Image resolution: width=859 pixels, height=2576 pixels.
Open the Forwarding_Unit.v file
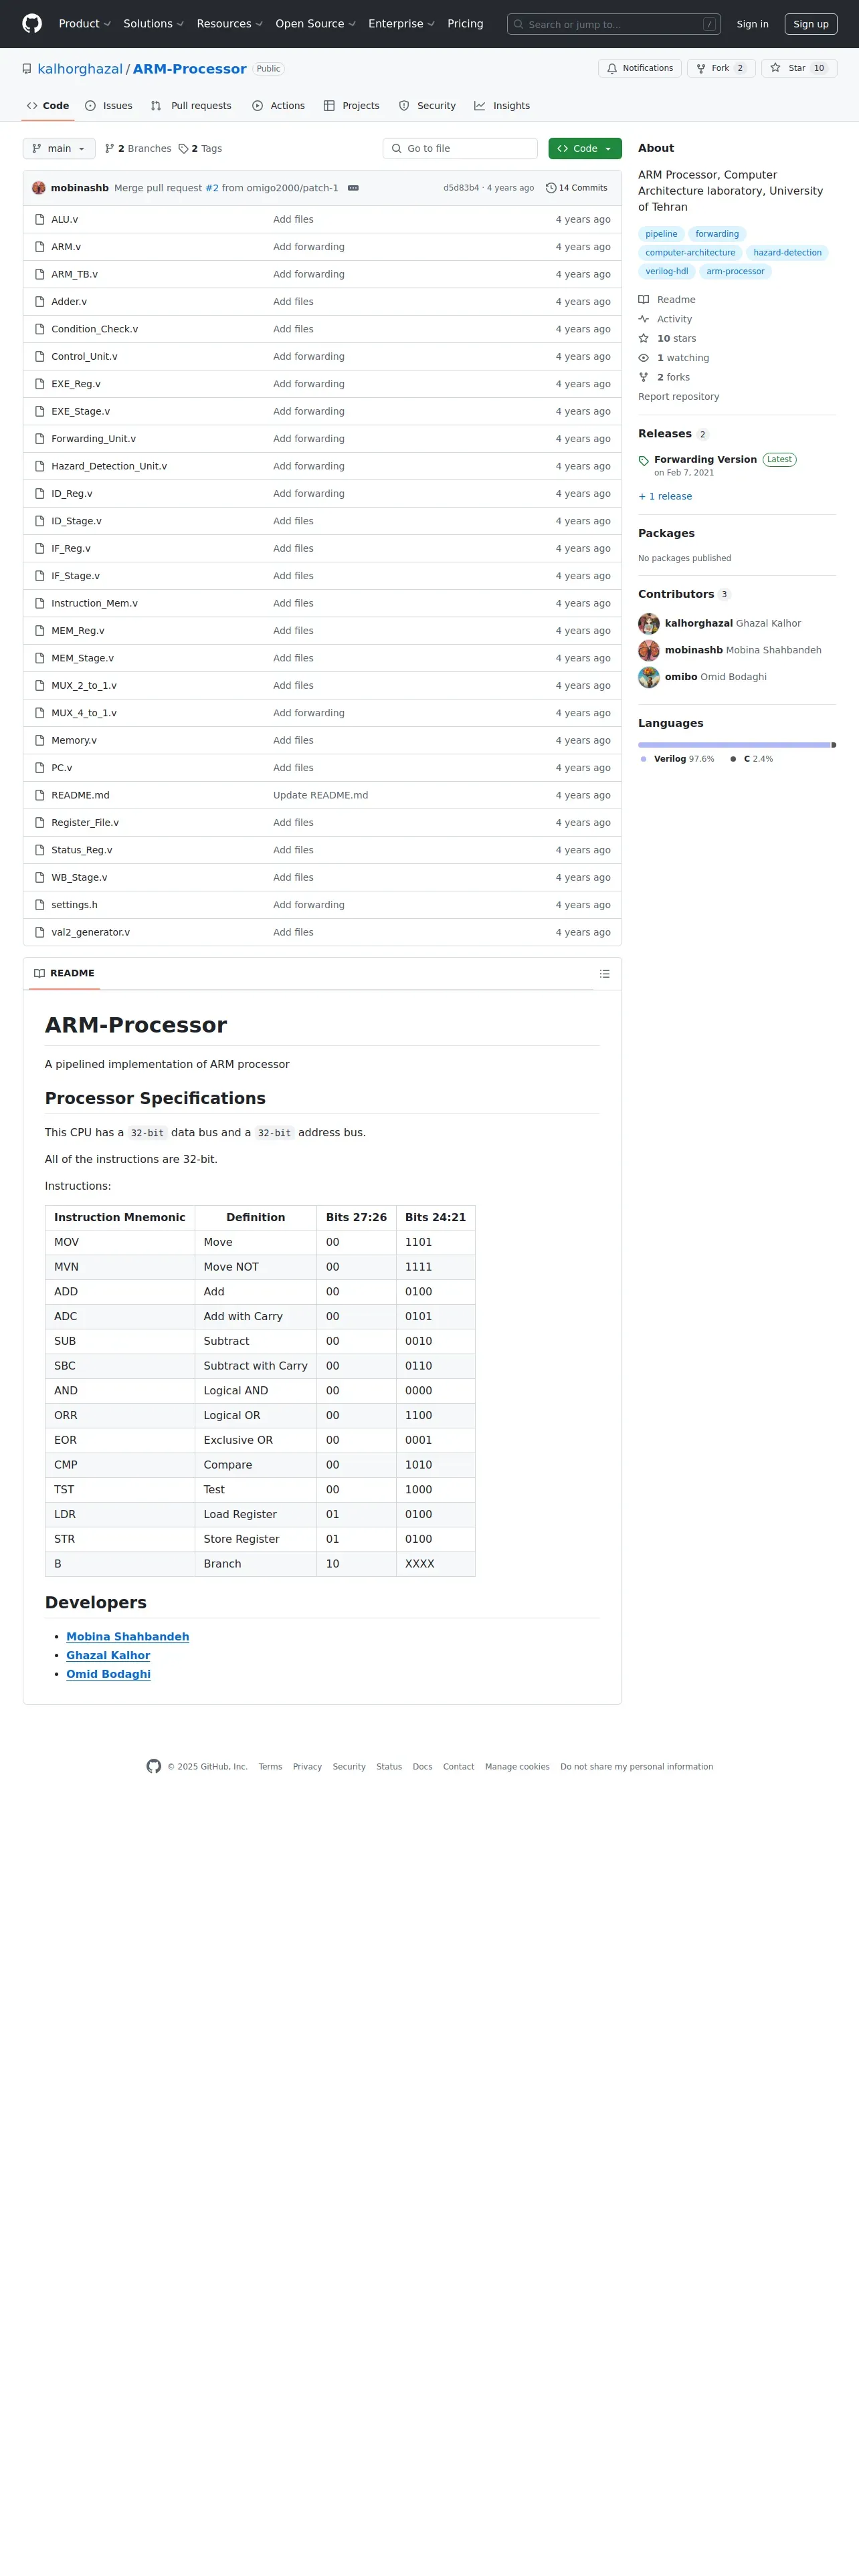click(94, 439)
